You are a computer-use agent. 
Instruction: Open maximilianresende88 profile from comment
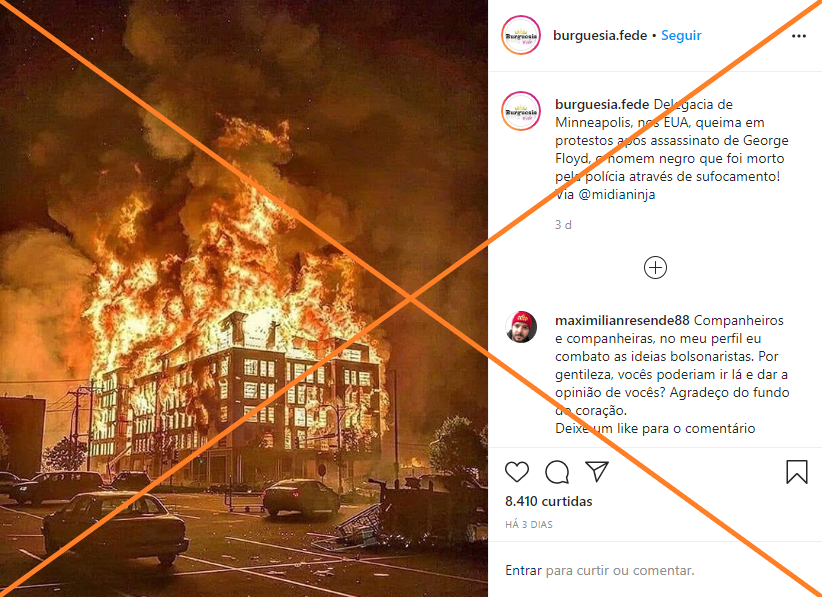coord(622,320)
